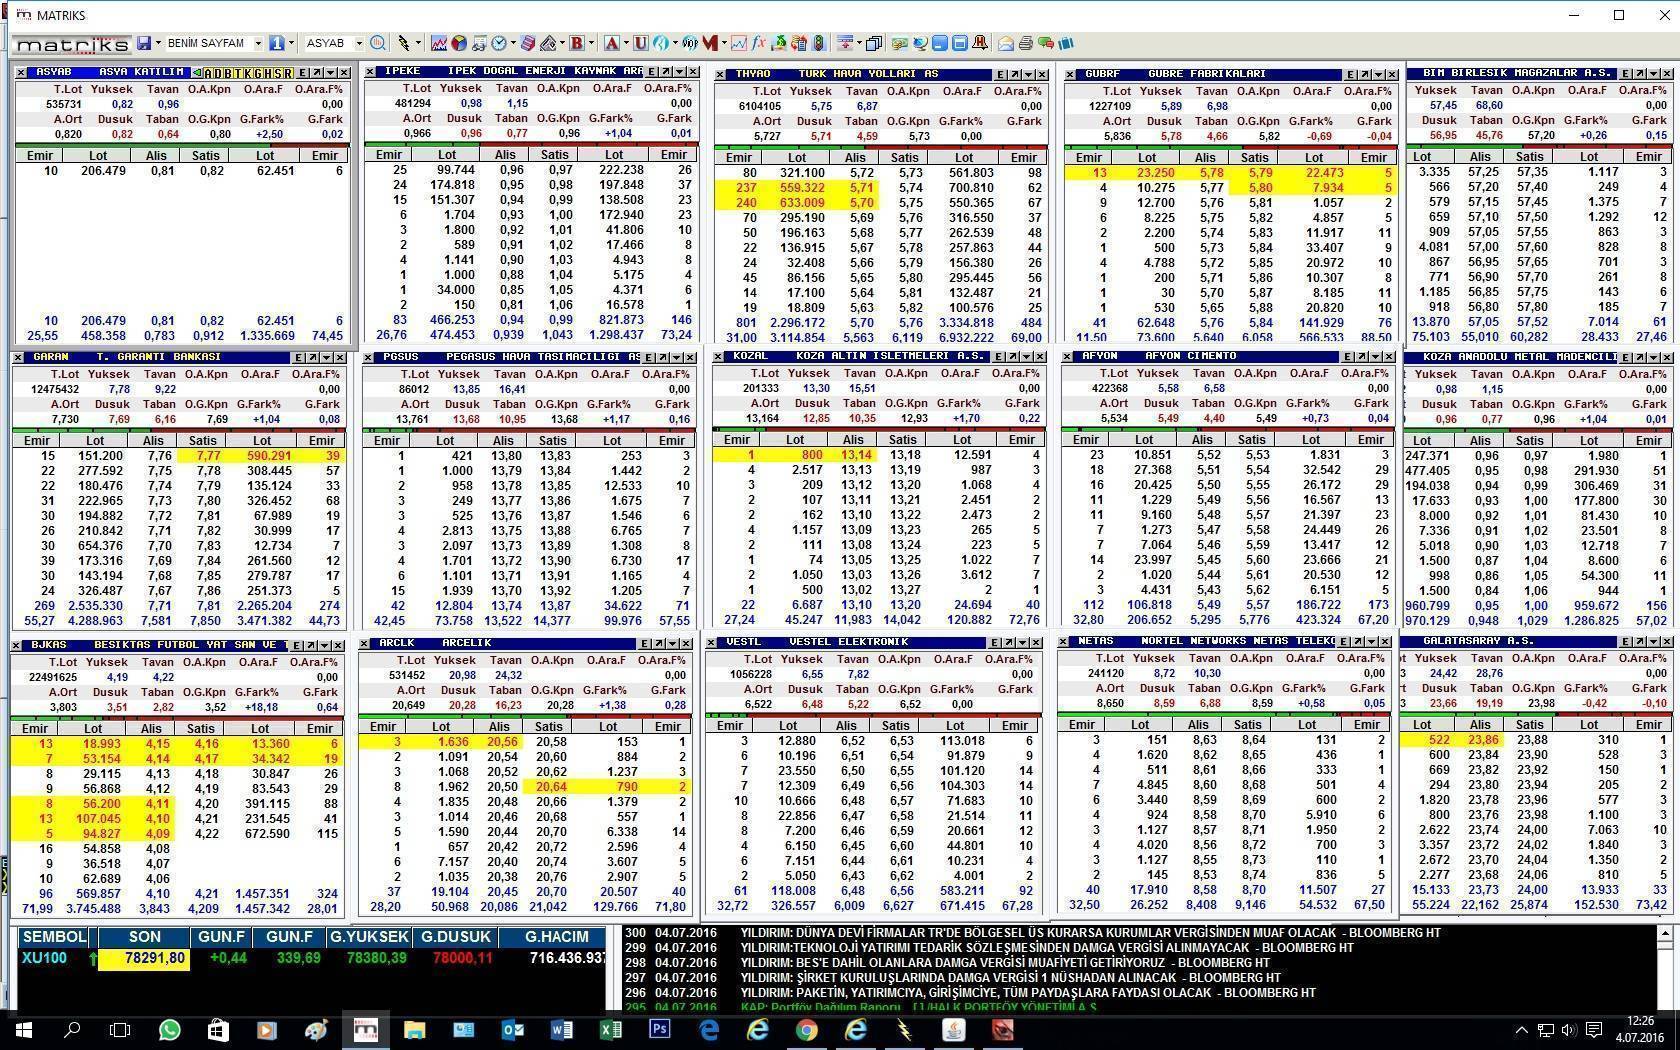Open the envelope mail icon
This screenshot has width=1680, height=1050.
[1006, 43]
